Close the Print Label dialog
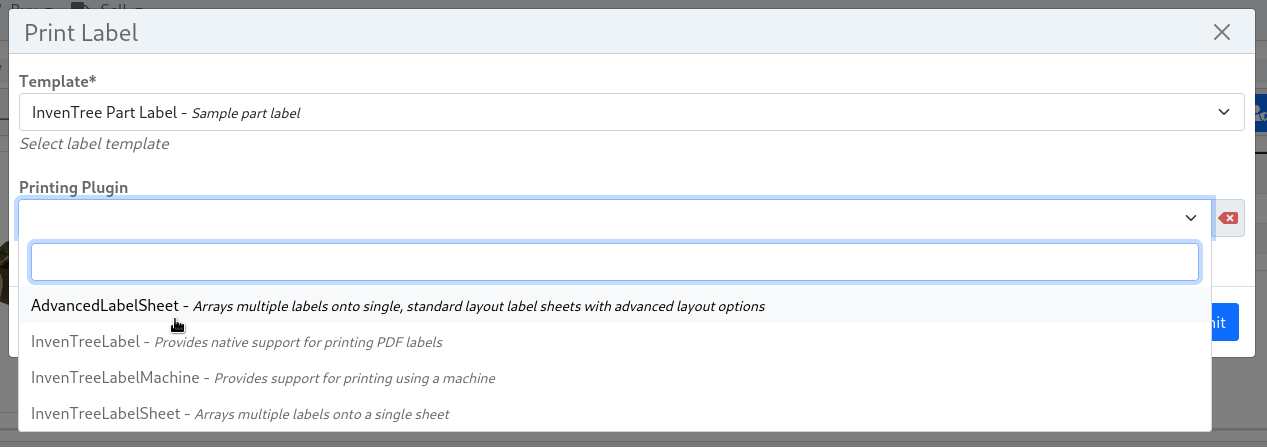Viewport: 1267px width, 447px height. (x=1221, y=32)
